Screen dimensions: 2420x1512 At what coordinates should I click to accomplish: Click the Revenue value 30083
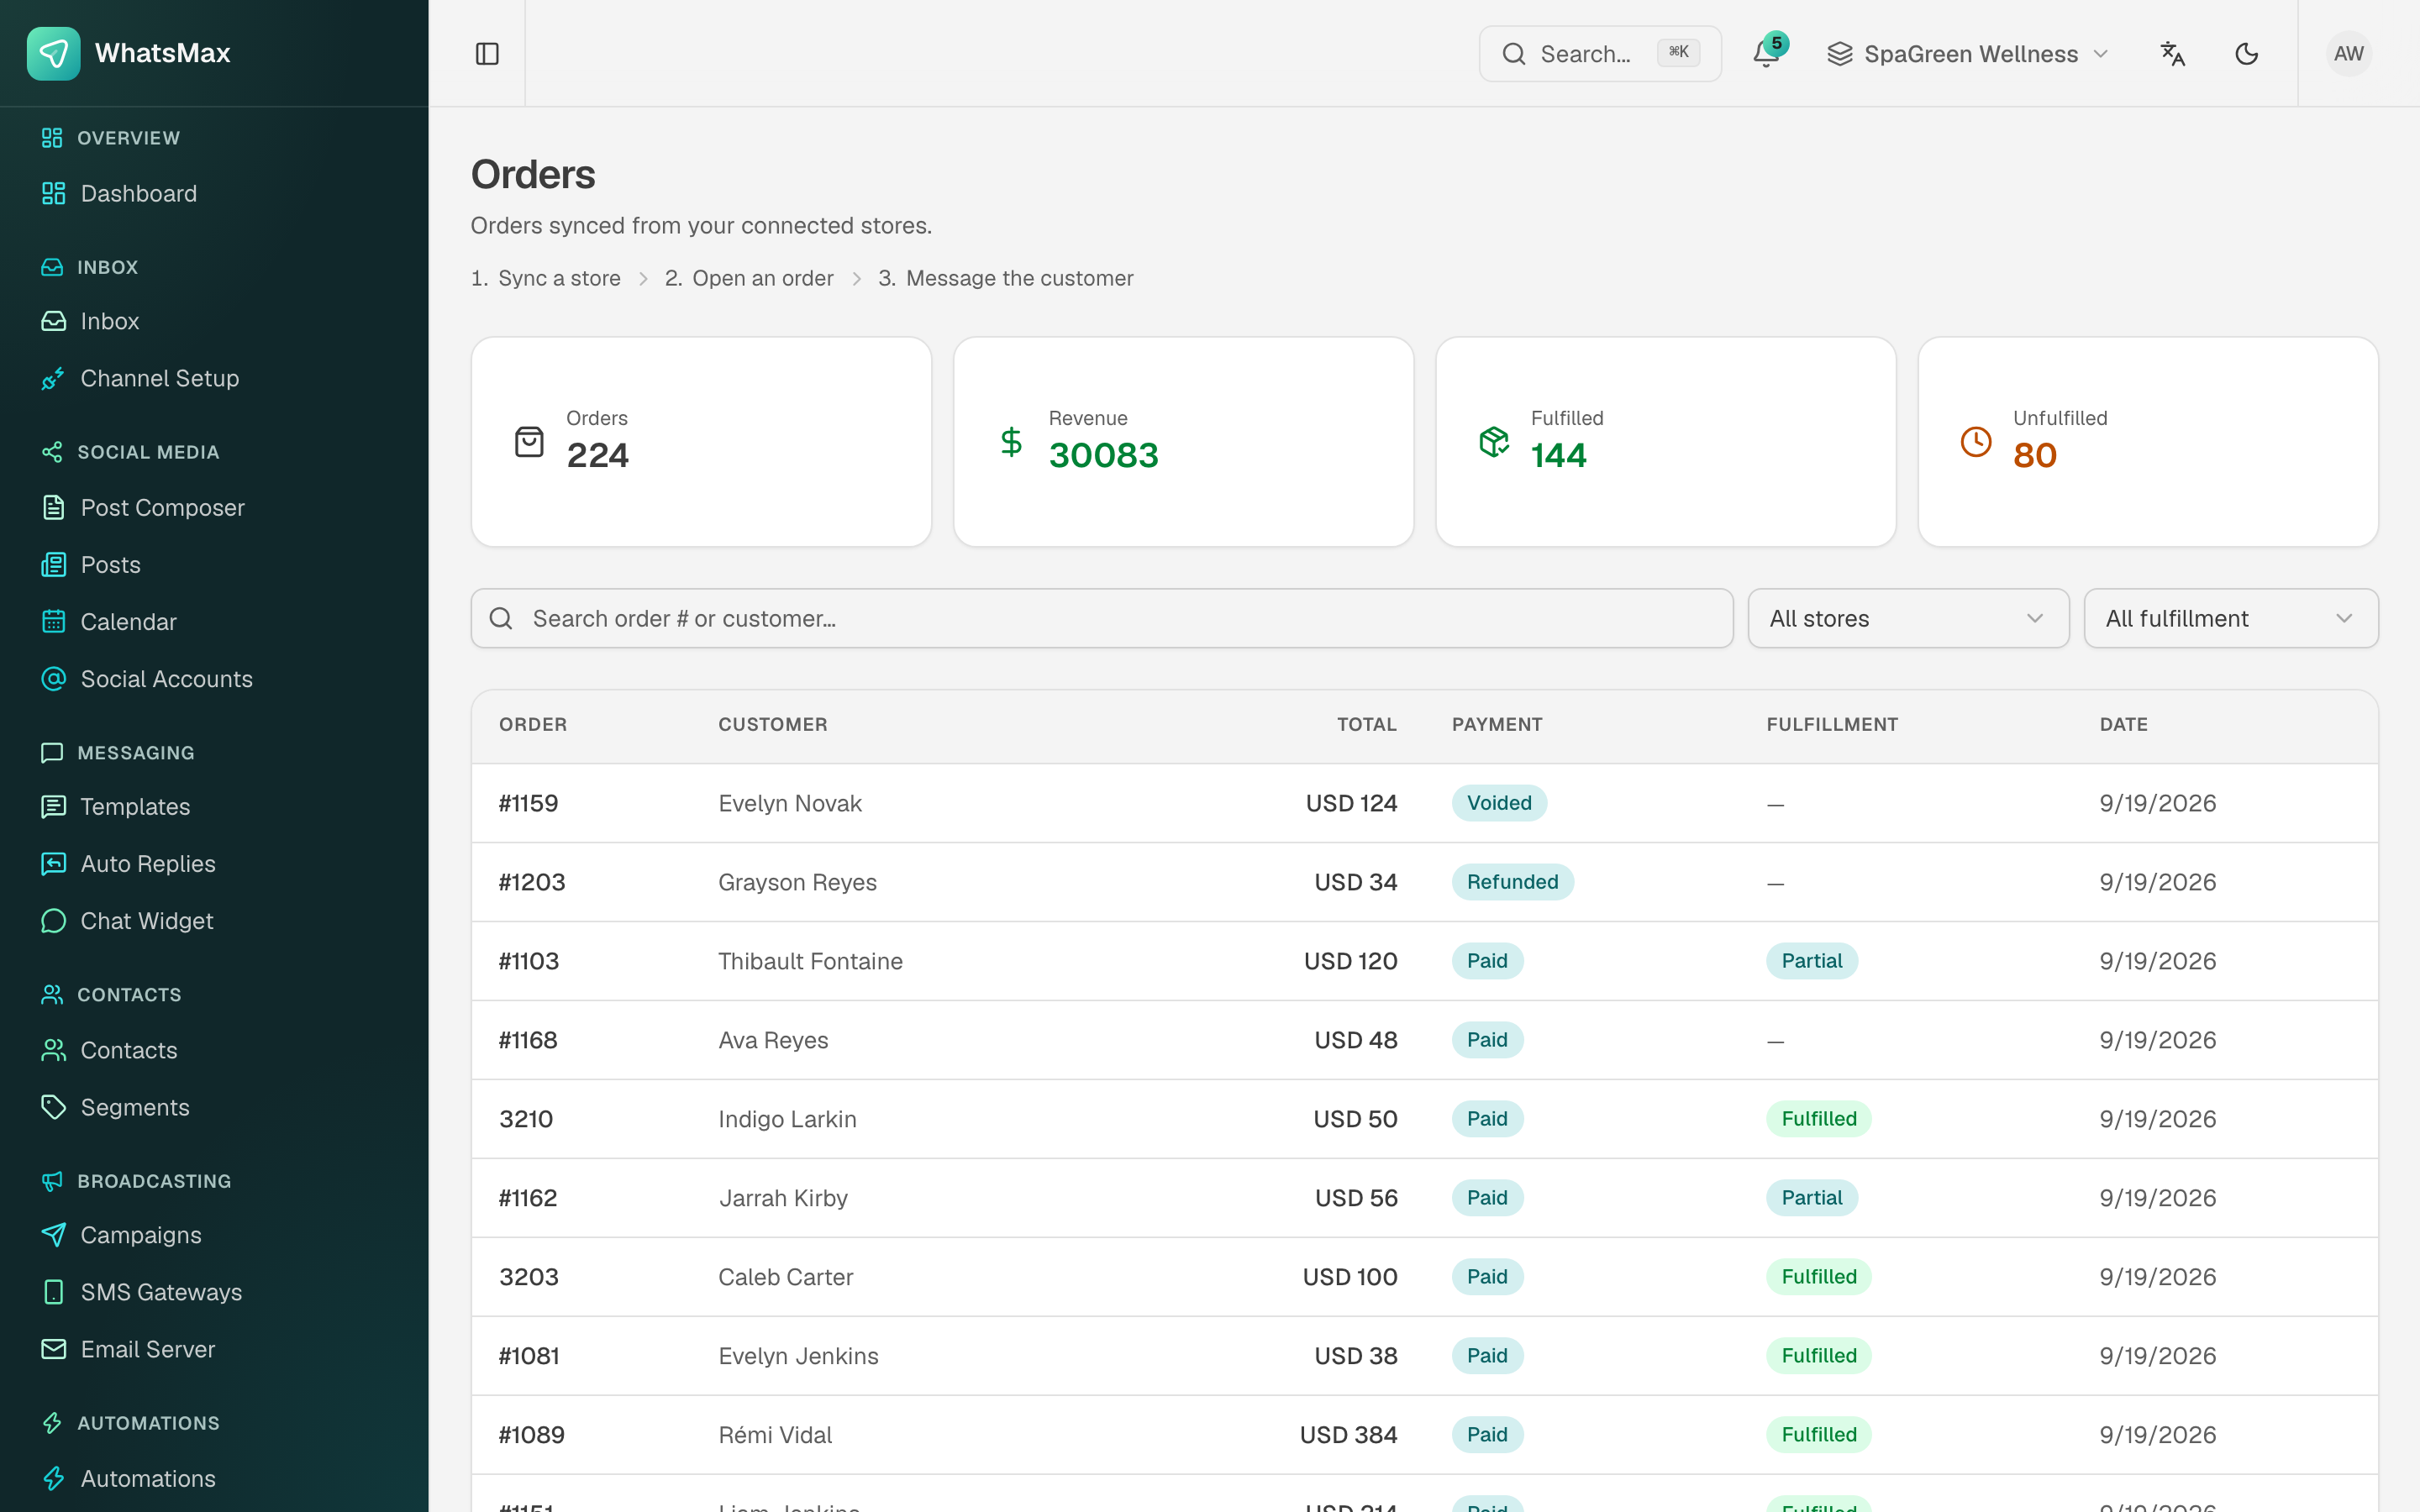(1103, 455)
